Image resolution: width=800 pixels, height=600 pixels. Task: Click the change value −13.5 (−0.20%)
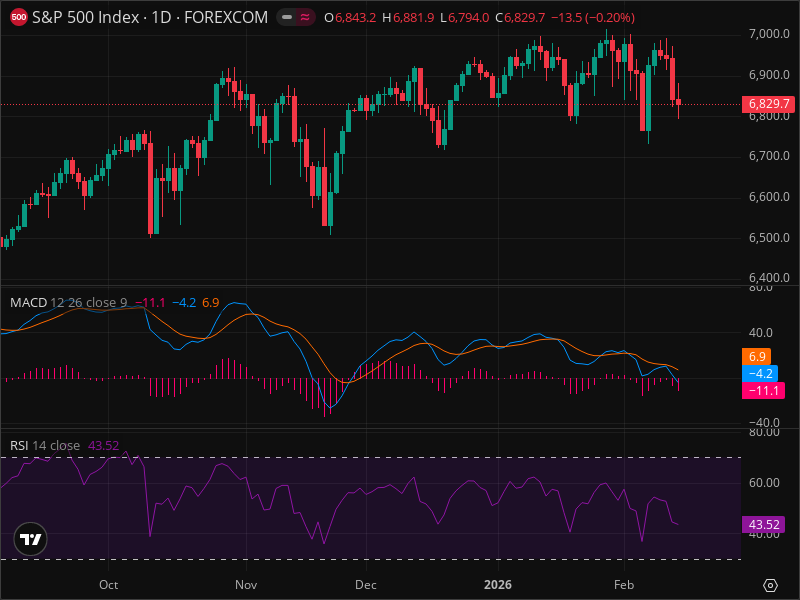tap(593, 18)
